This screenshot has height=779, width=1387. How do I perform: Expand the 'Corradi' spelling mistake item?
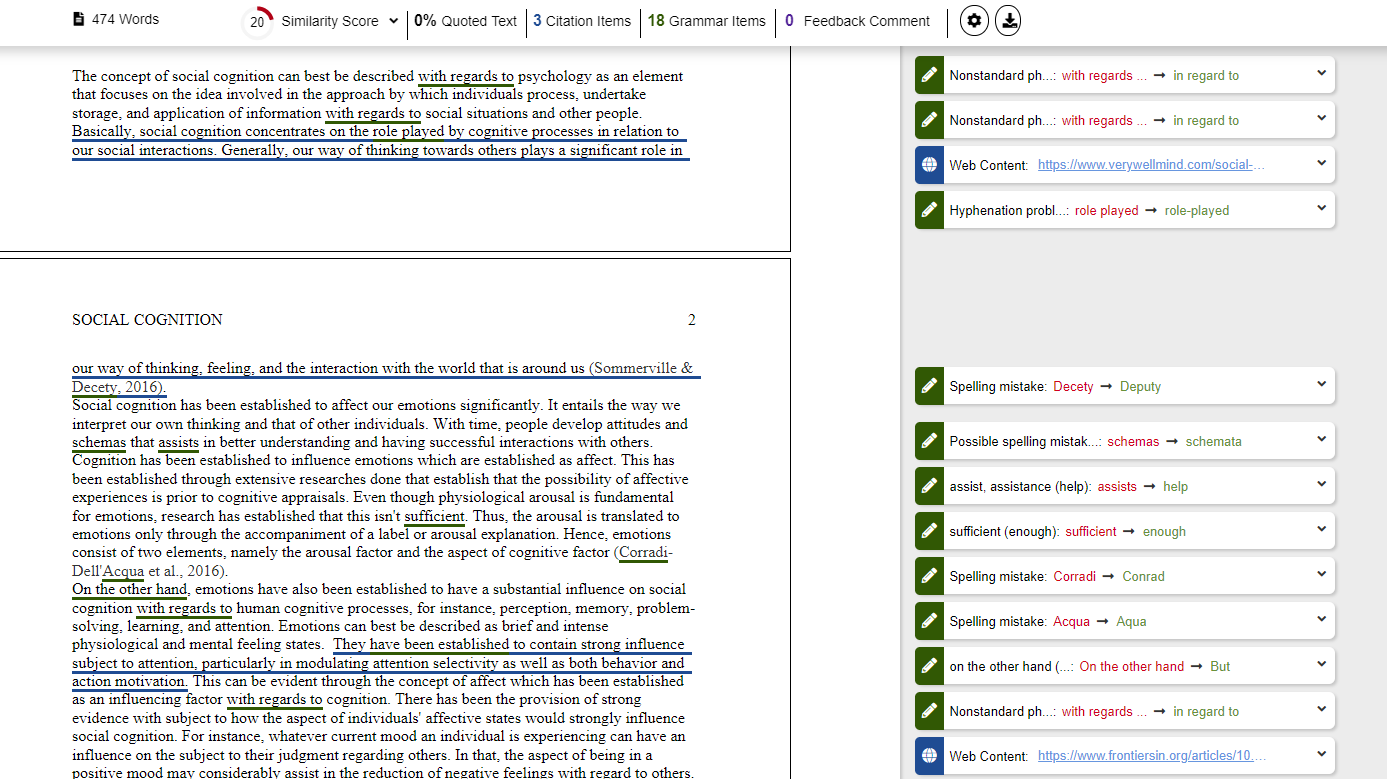(1321, 574)
